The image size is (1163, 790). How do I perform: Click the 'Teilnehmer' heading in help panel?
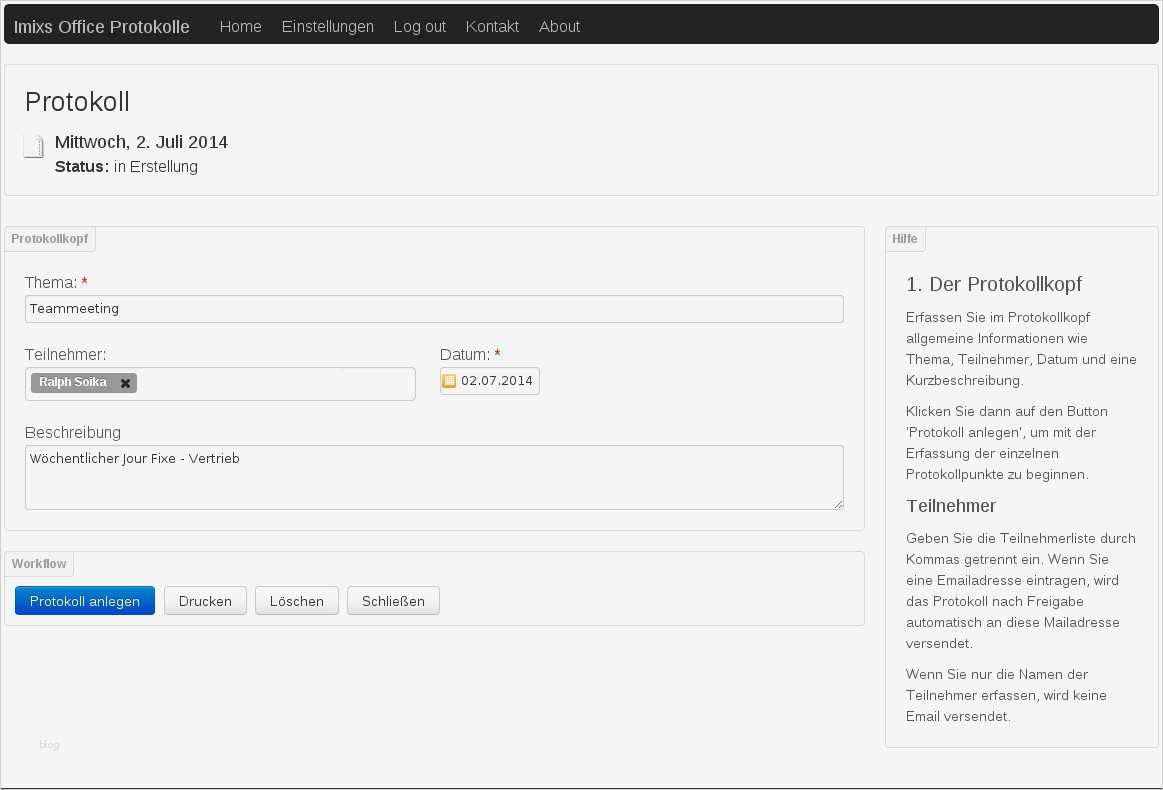tap(951, 506)
